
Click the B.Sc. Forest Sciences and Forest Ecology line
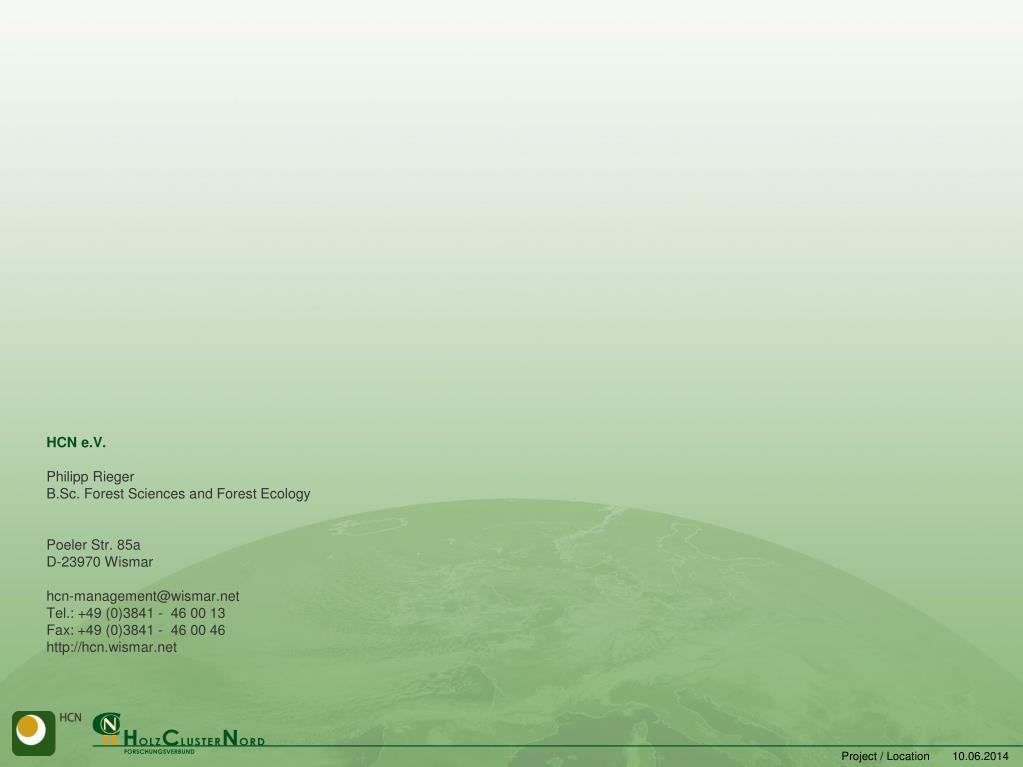tap(178, 494)
